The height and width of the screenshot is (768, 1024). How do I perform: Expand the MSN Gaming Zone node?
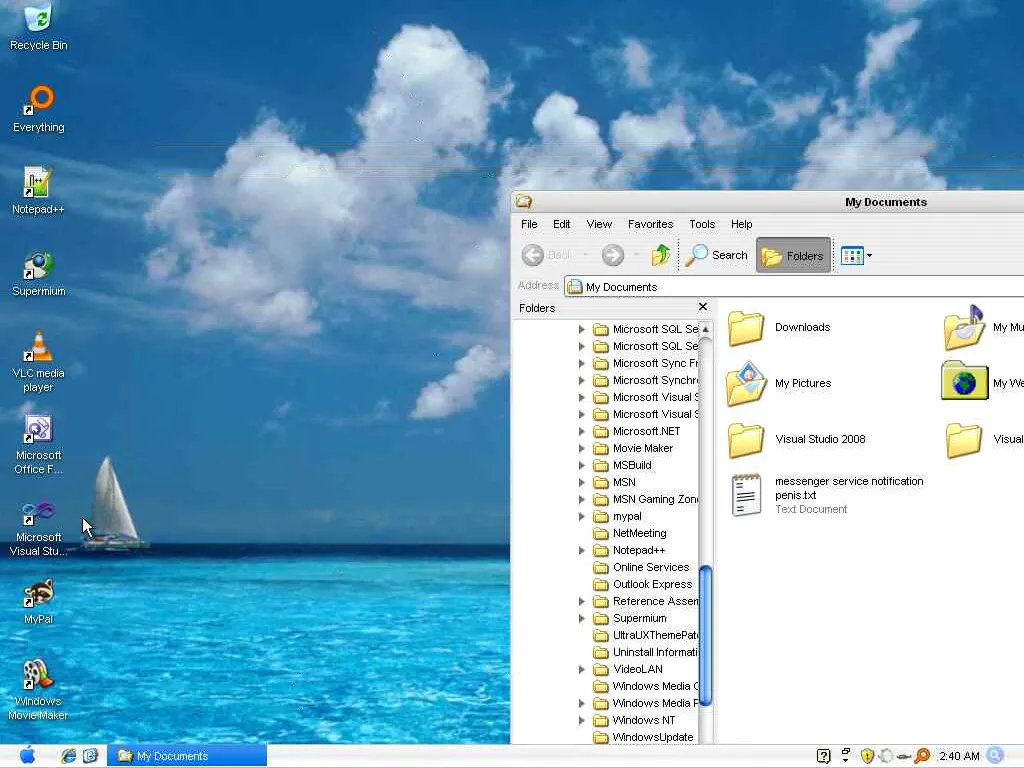[582, 499]
